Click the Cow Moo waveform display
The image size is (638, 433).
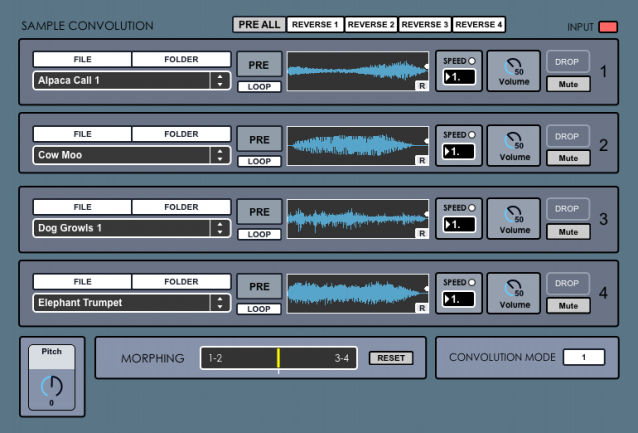pos(358,146)
